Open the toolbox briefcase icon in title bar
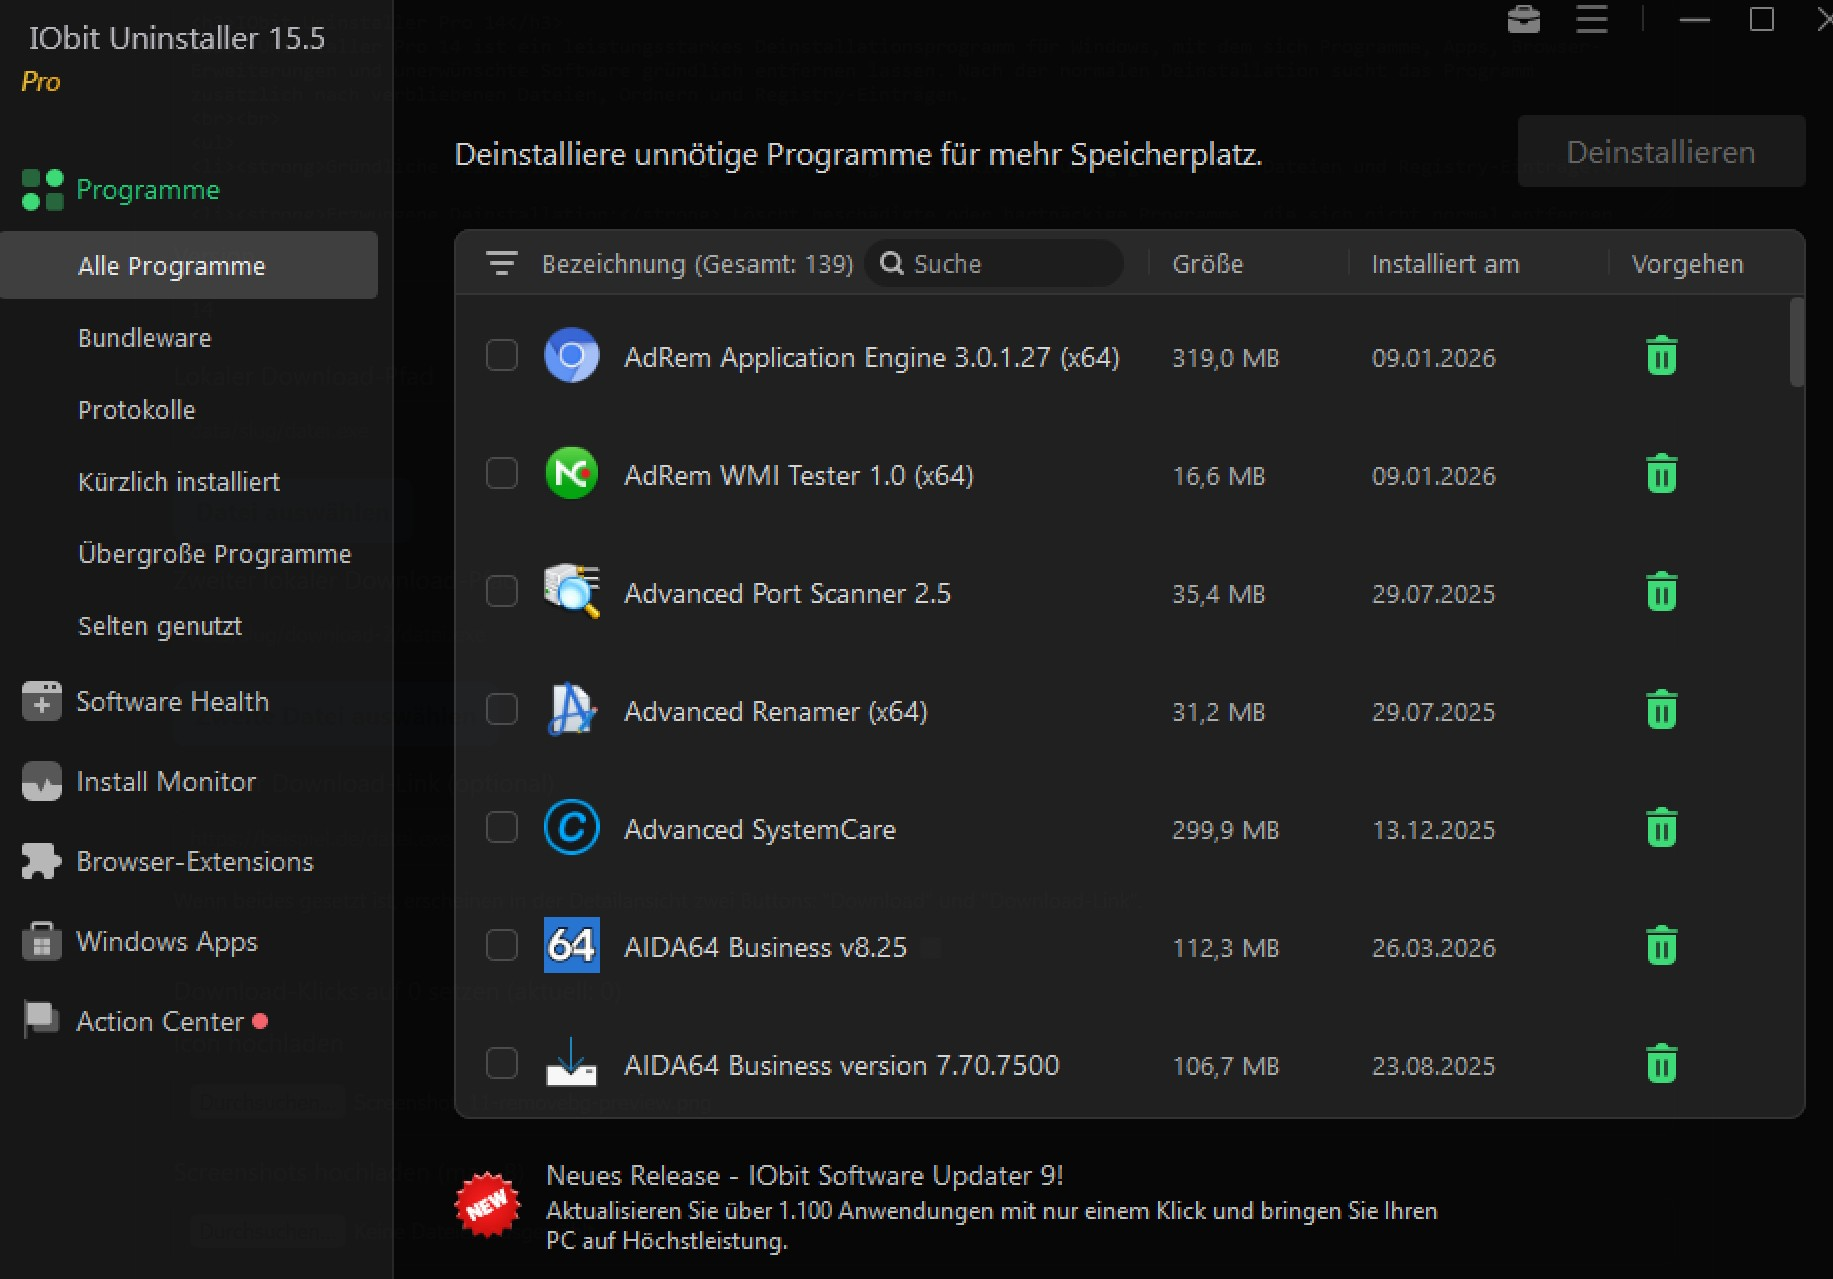The width and height of the screenshot is (1833, 1279). 1523,19
